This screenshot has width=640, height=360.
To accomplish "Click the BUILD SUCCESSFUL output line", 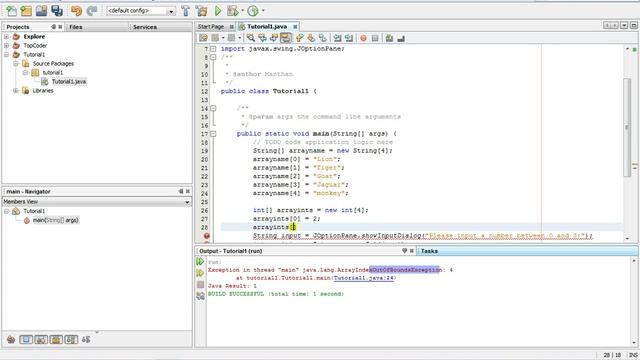I will (276, 294).
